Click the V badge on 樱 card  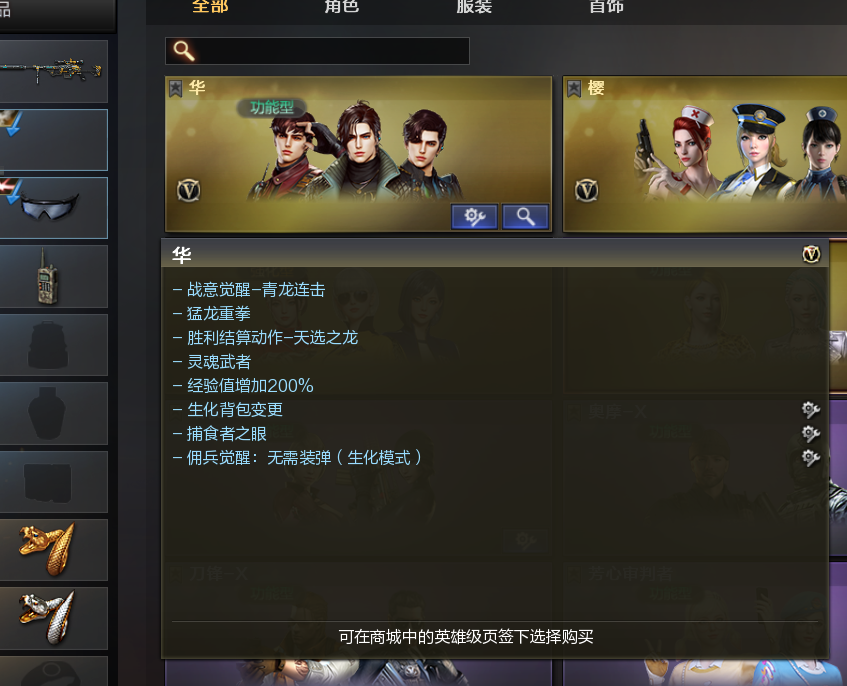[587, 190]
